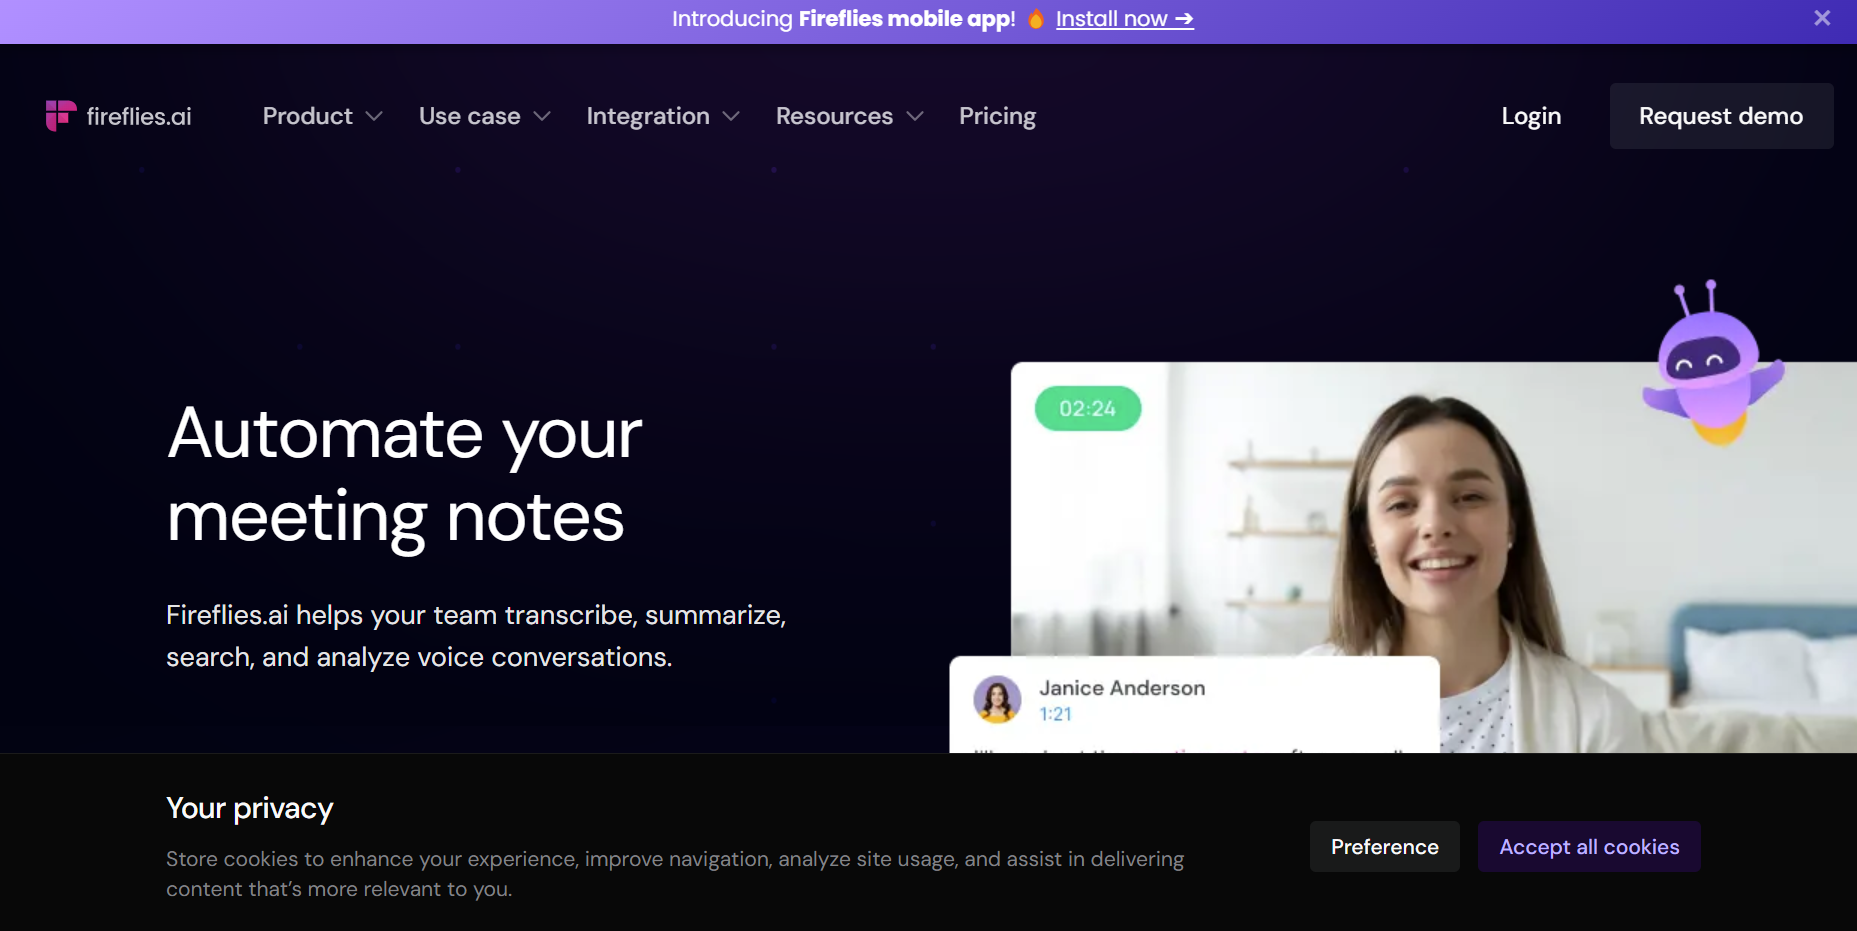Open cookie Preference settings

(x=1384, y=847)
